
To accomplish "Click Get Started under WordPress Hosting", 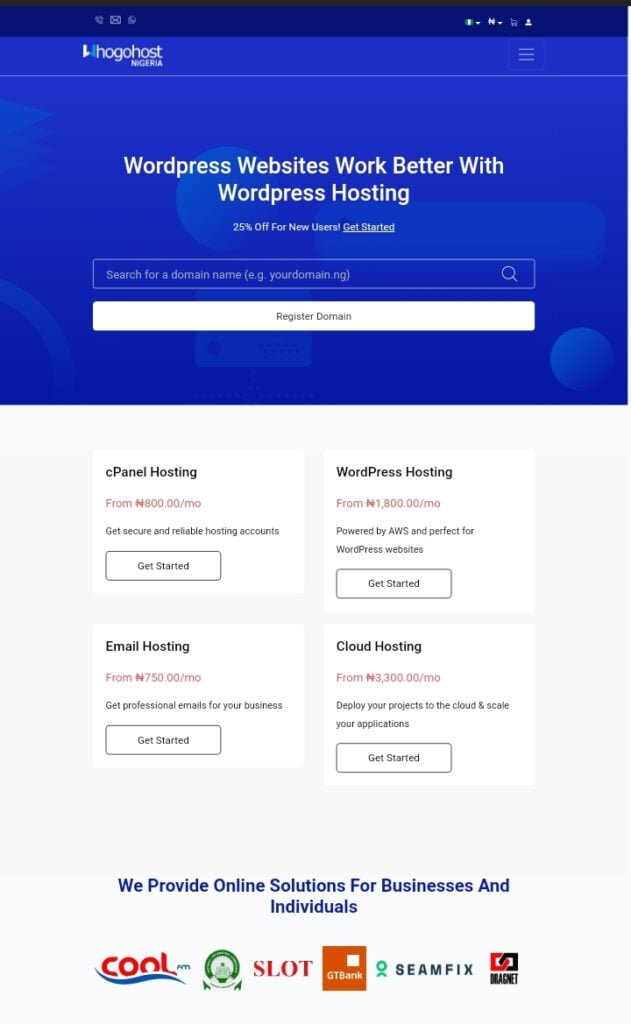I will (x=393, y=584).
